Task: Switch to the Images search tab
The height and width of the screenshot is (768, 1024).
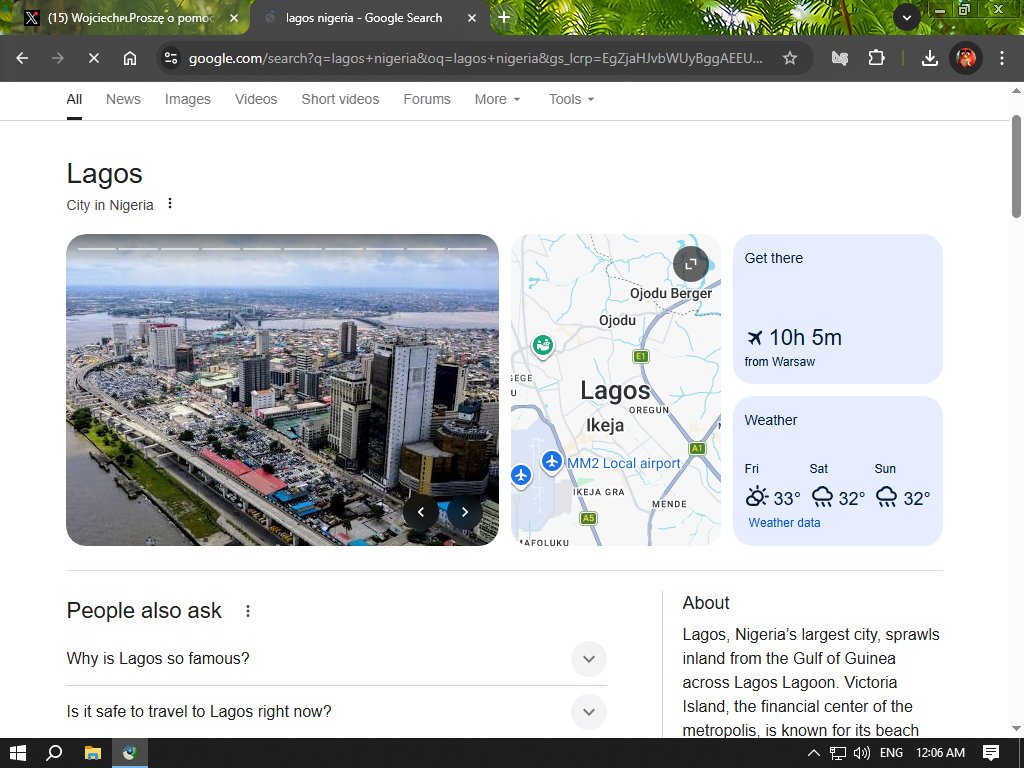Action: pos(187,99)
